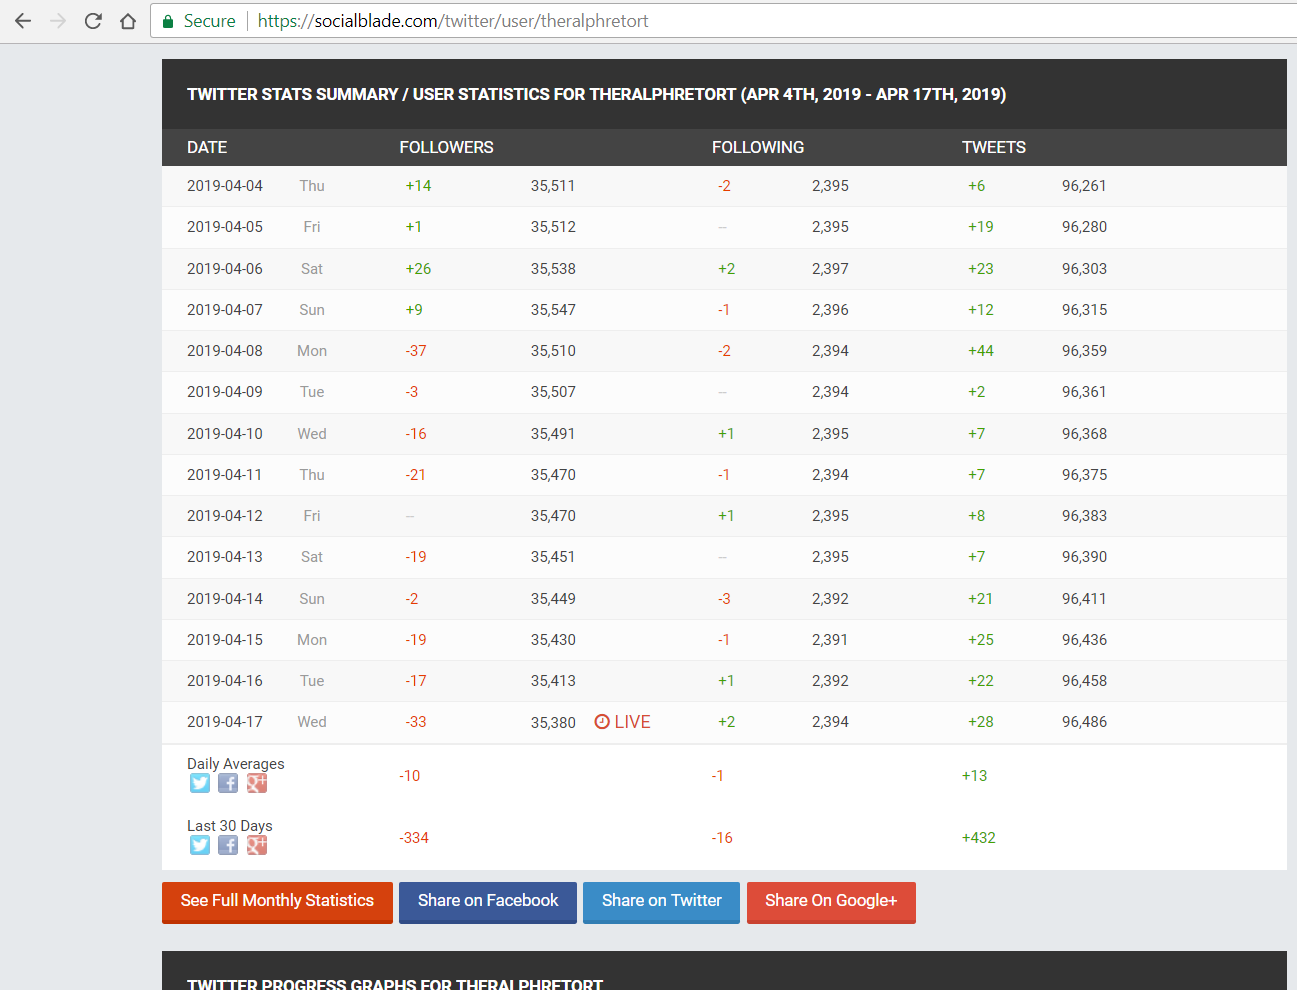This screenshot has height=990, width=1297.
Task: Select the Last 30 Days tweets +432
Action: click(979, 838)
